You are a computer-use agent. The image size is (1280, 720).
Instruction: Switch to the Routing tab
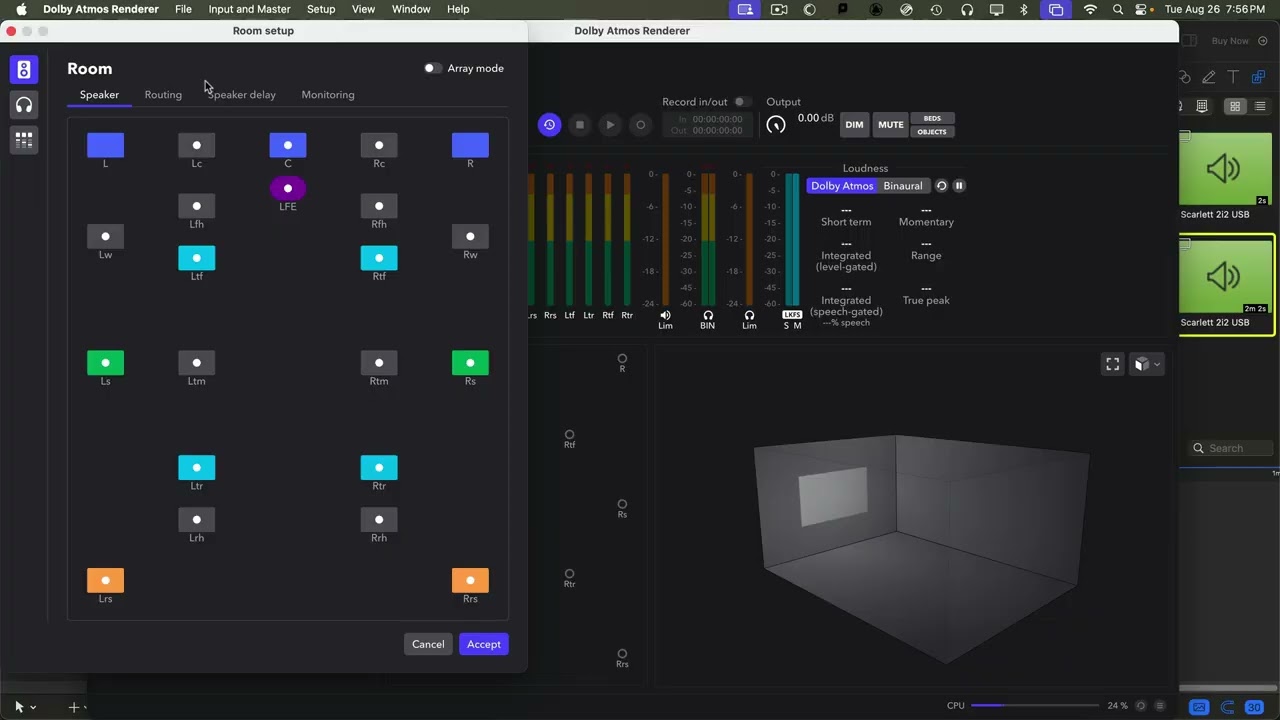[163, 95]
